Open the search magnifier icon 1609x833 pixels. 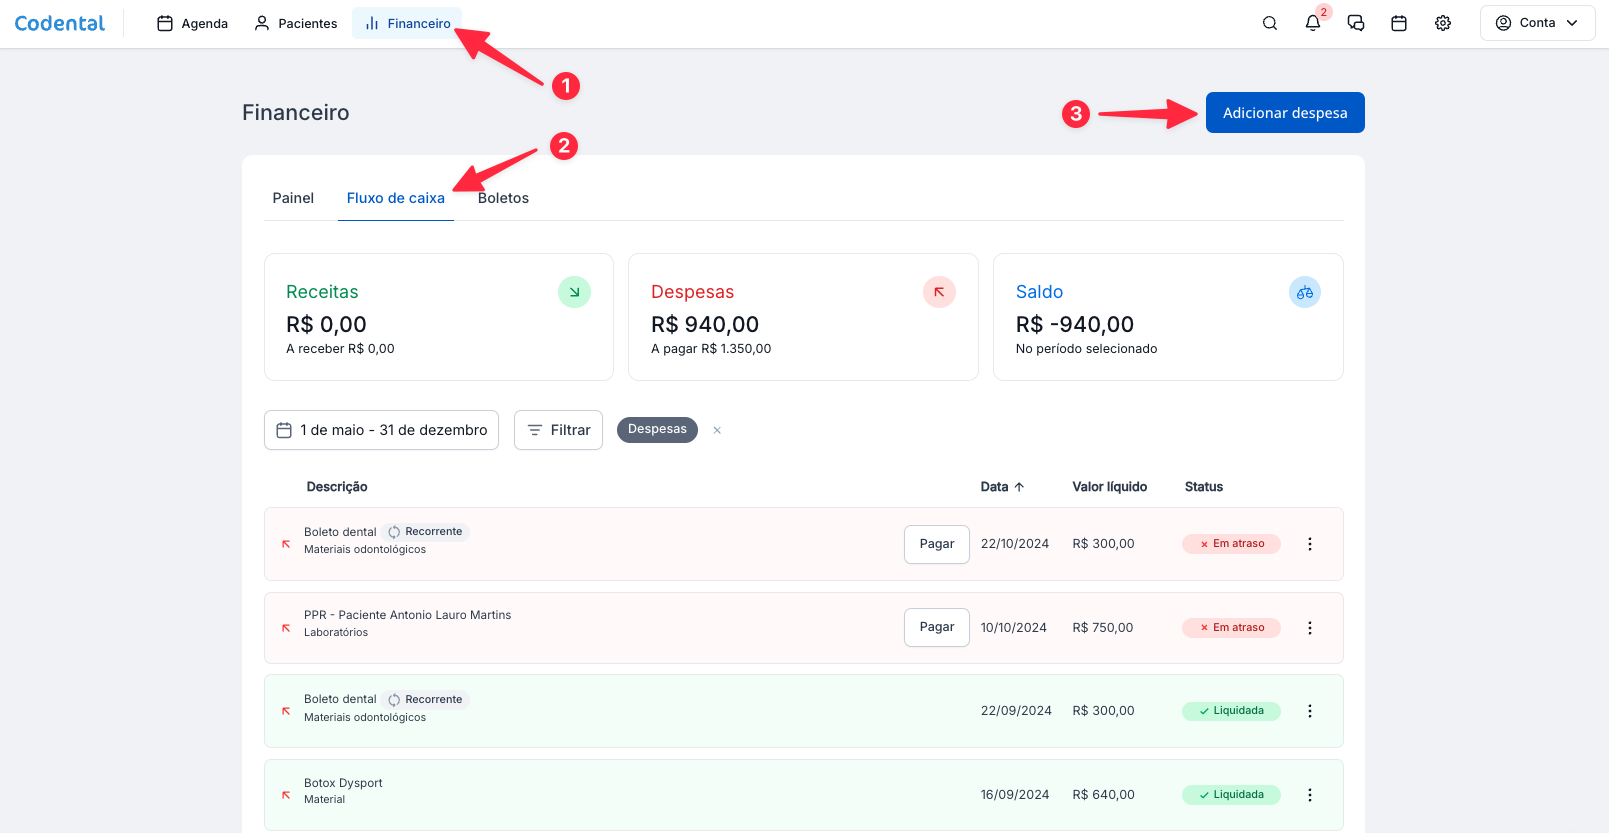click(x=1269, y=23)
